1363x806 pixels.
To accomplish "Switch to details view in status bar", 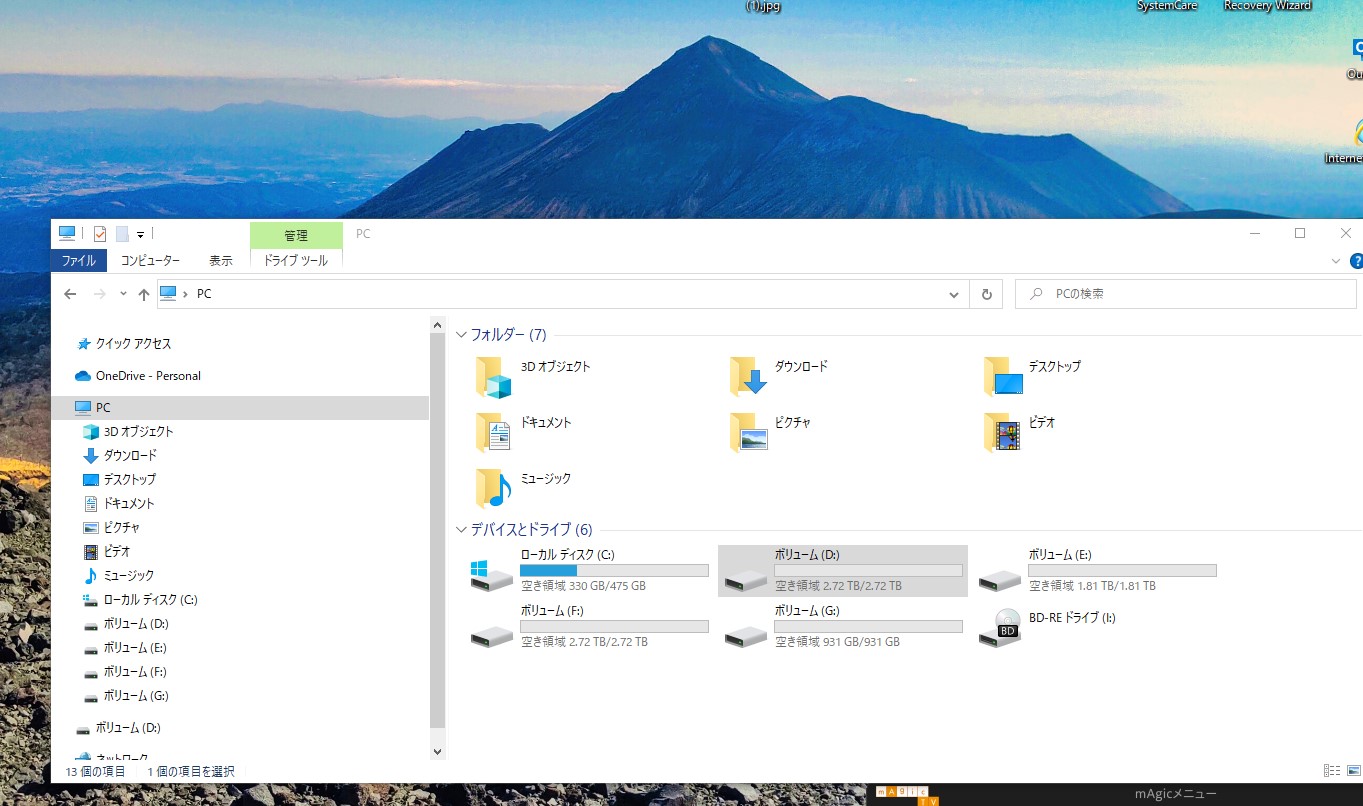I will pyautogui.click(x=1331, y=770).
